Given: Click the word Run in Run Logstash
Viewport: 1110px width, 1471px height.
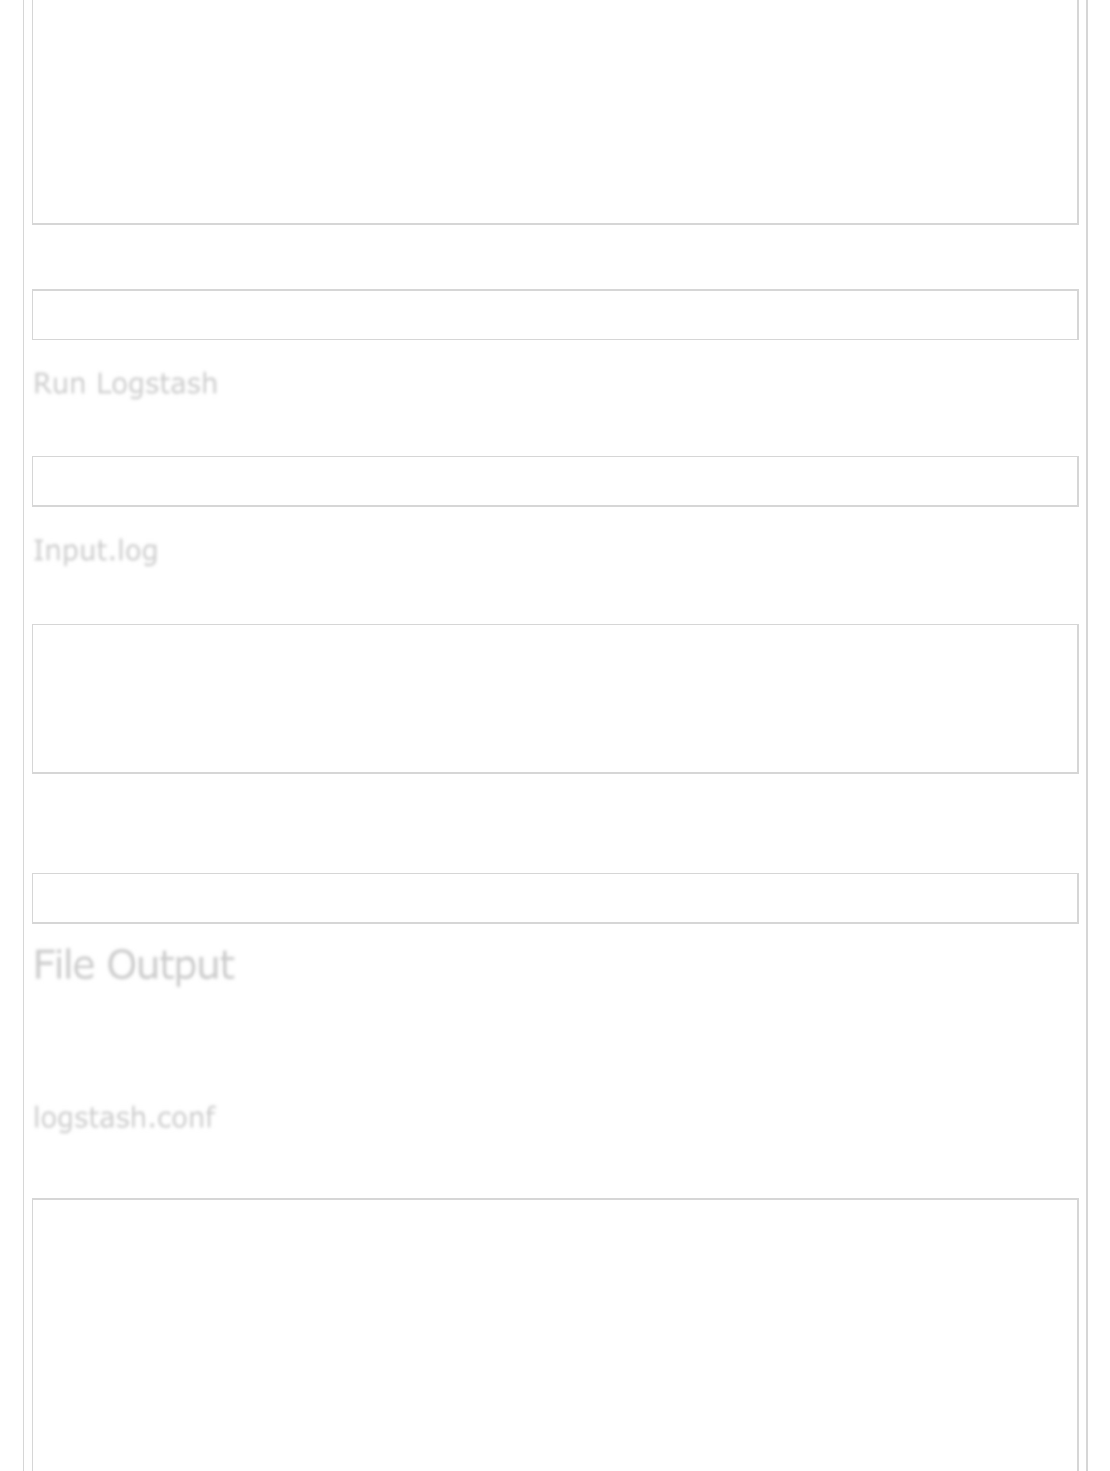Looking at the screenshot, I should 59,384.
